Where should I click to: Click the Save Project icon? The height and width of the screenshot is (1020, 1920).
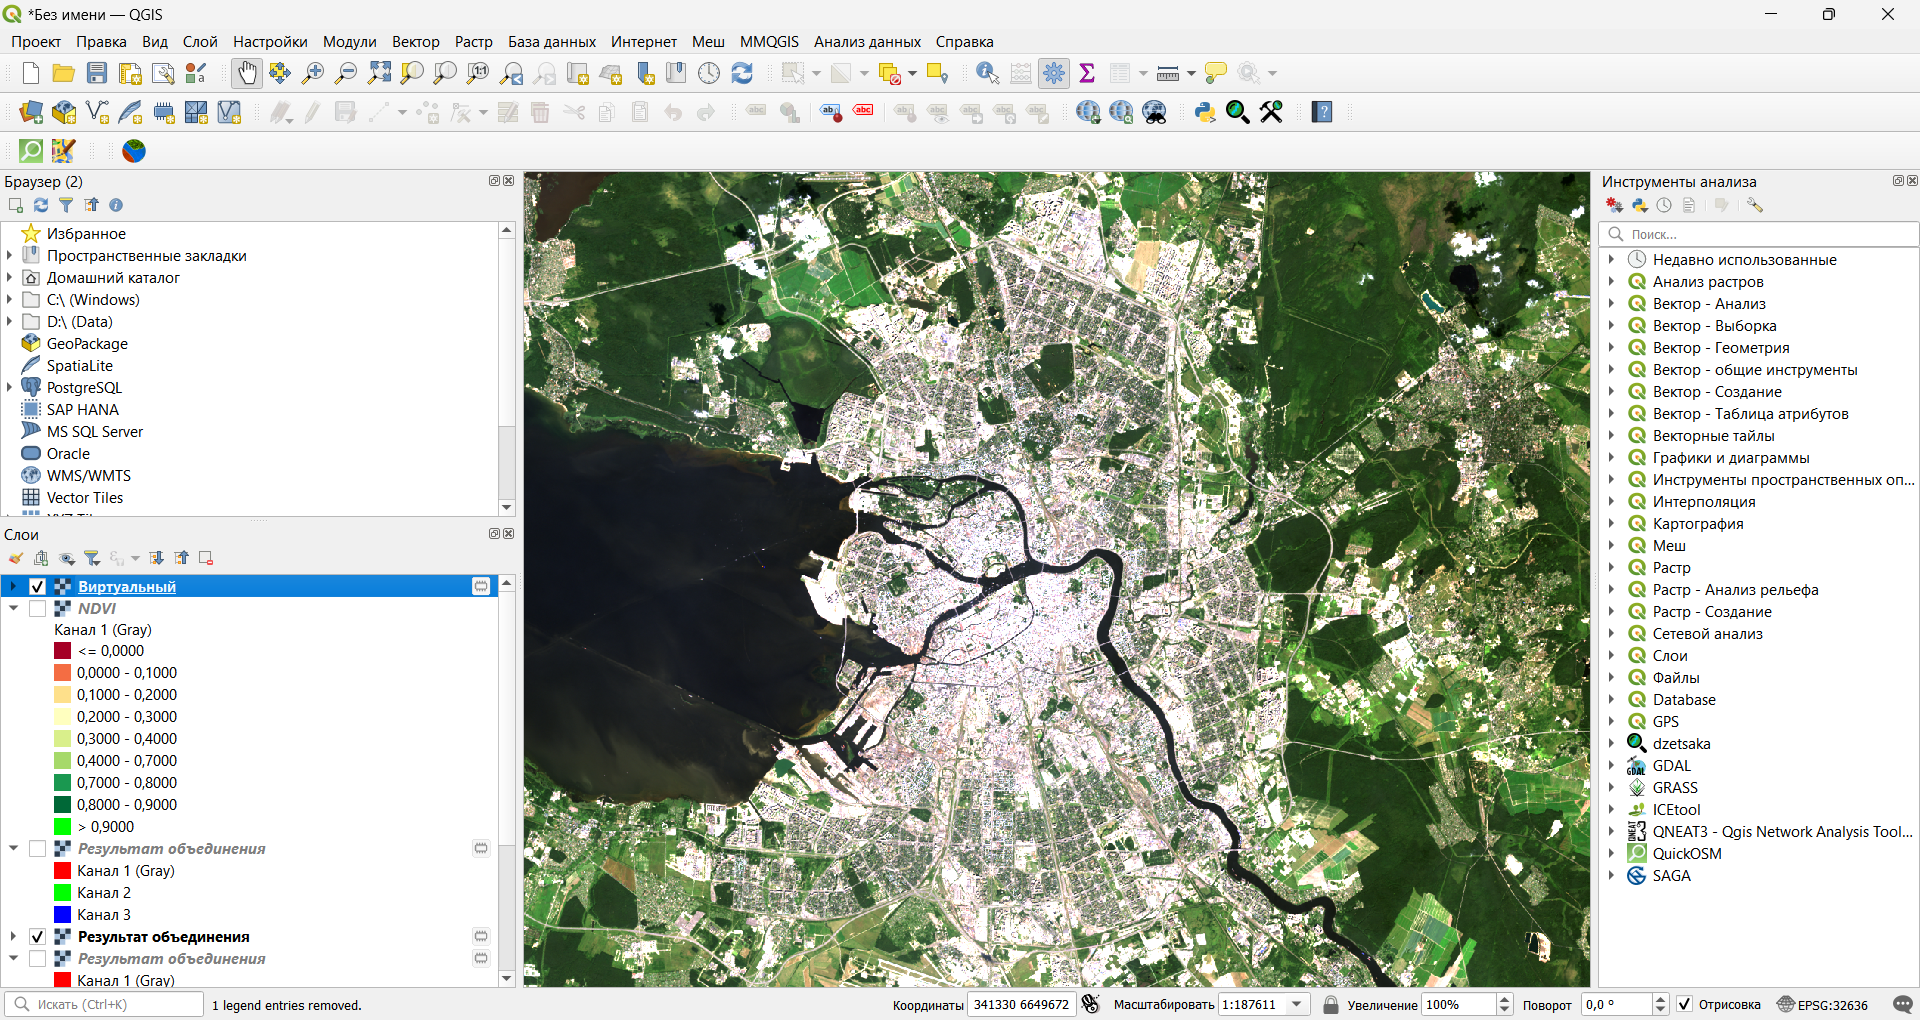97,73
